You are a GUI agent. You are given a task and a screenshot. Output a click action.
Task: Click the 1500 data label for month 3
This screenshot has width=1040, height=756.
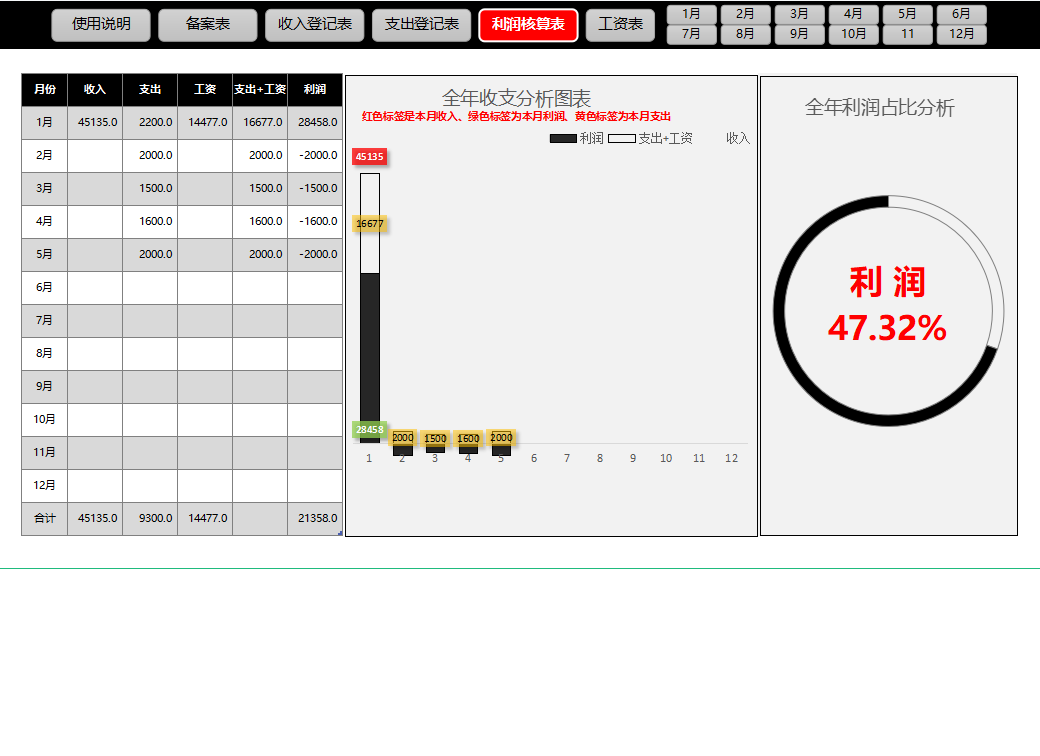435,438
